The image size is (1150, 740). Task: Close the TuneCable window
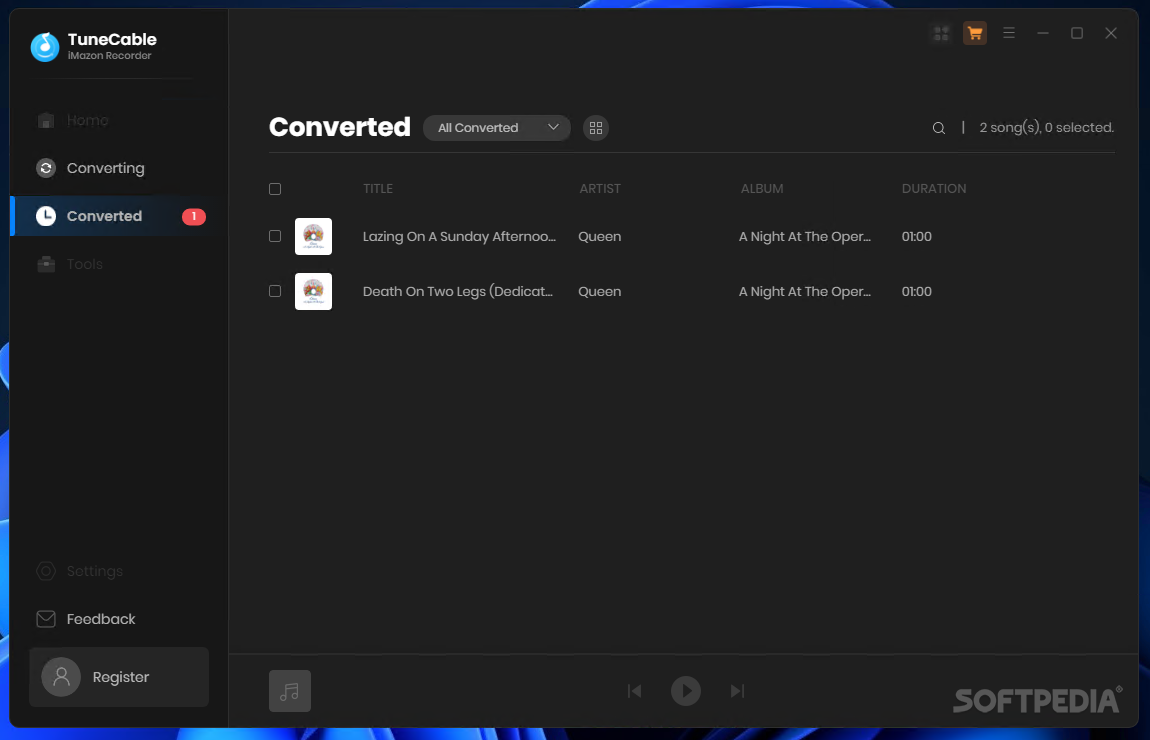[1111, 33]
